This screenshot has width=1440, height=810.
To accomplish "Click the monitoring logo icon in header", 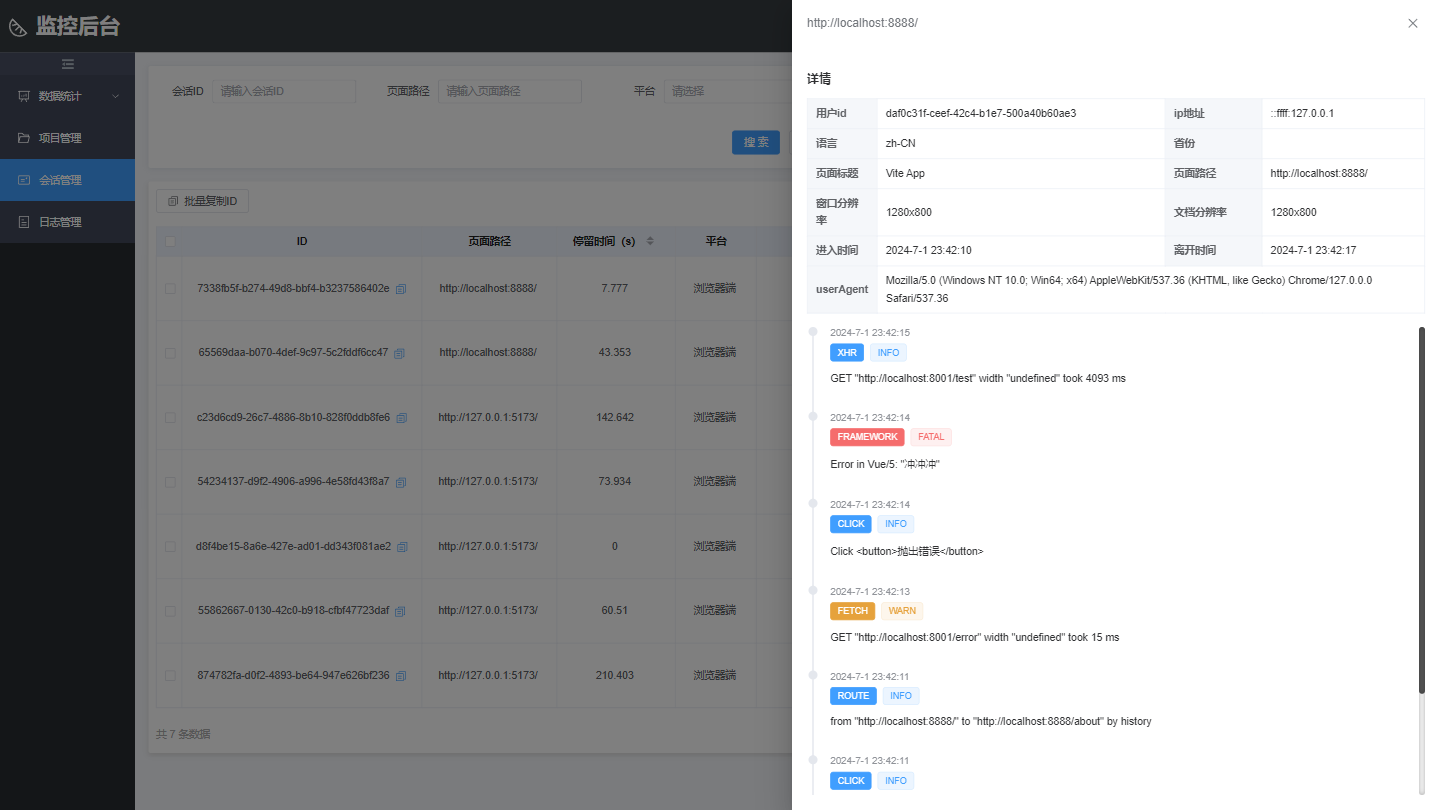I will point(18,27).
